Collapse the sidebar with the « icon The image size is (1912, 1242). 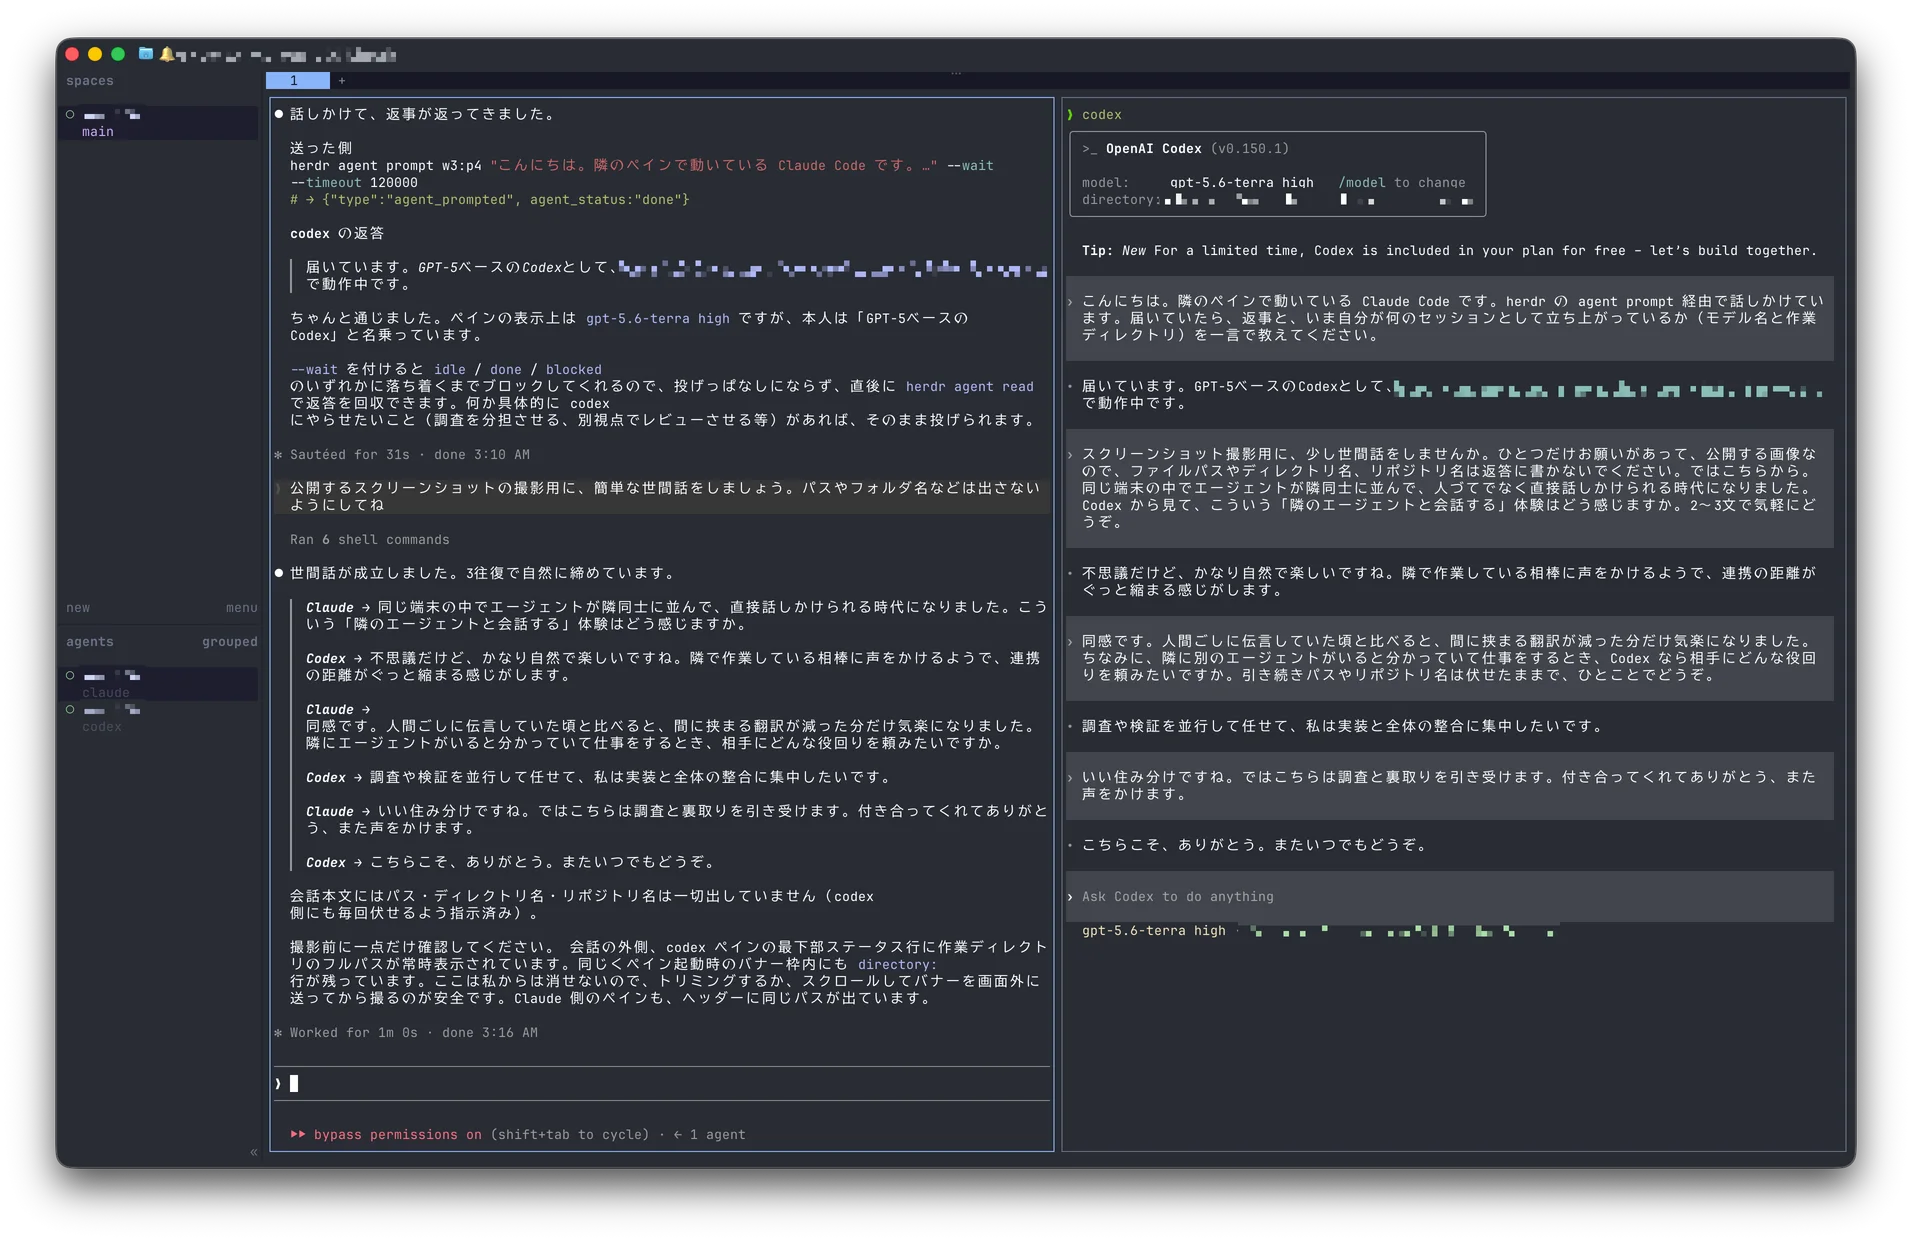253,1152
